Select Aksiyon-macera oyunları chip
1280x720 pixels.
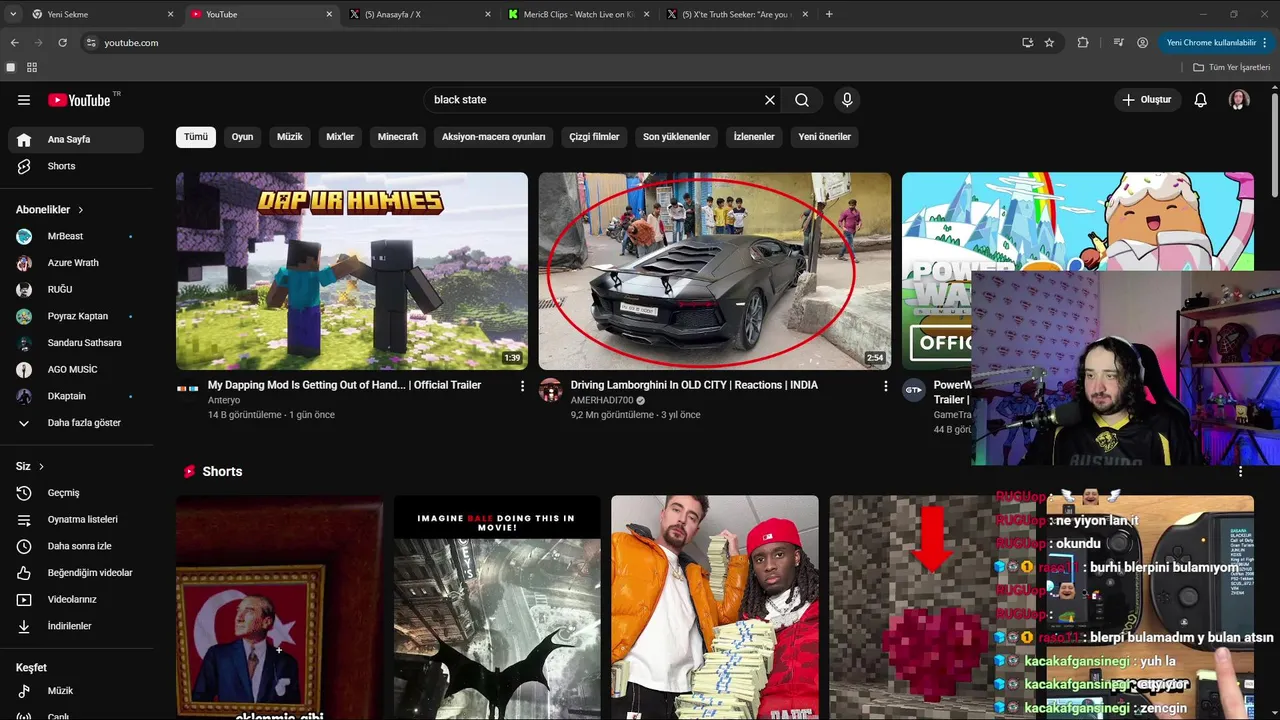point(494,137)
